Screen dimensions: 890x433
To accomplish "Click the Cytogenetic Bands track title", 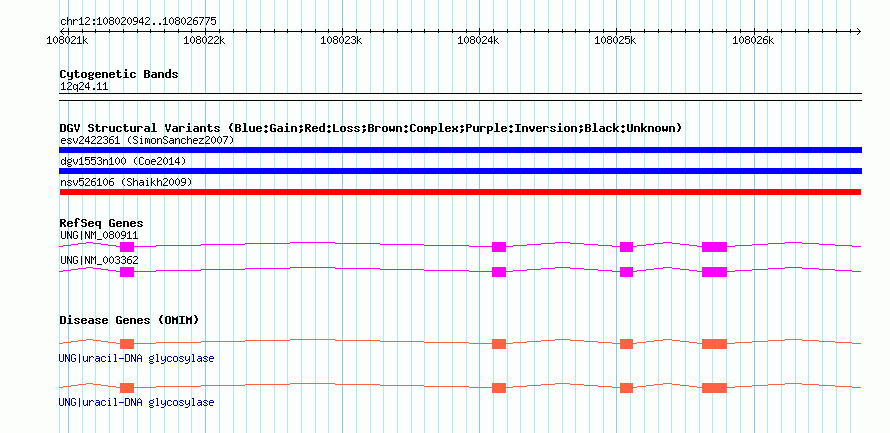I will pos(119,74).
